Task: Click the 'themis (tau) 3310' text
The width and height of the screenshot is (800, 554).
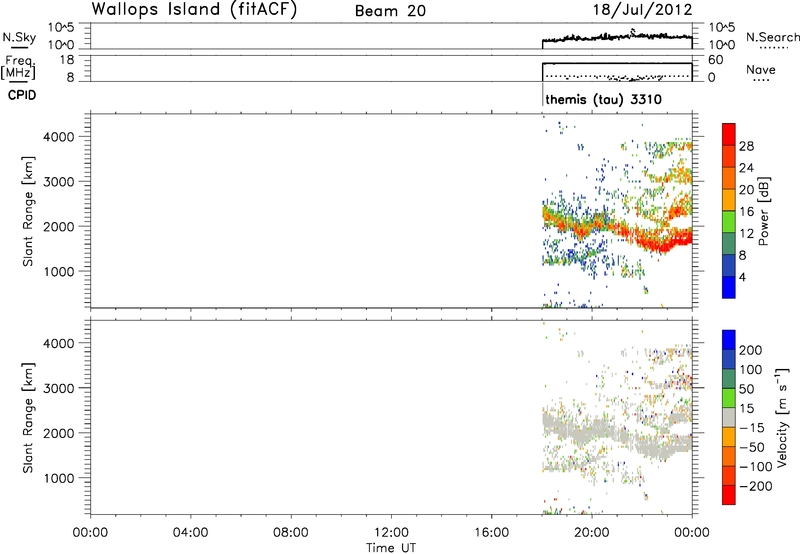Action: click(x=604, y=99)
